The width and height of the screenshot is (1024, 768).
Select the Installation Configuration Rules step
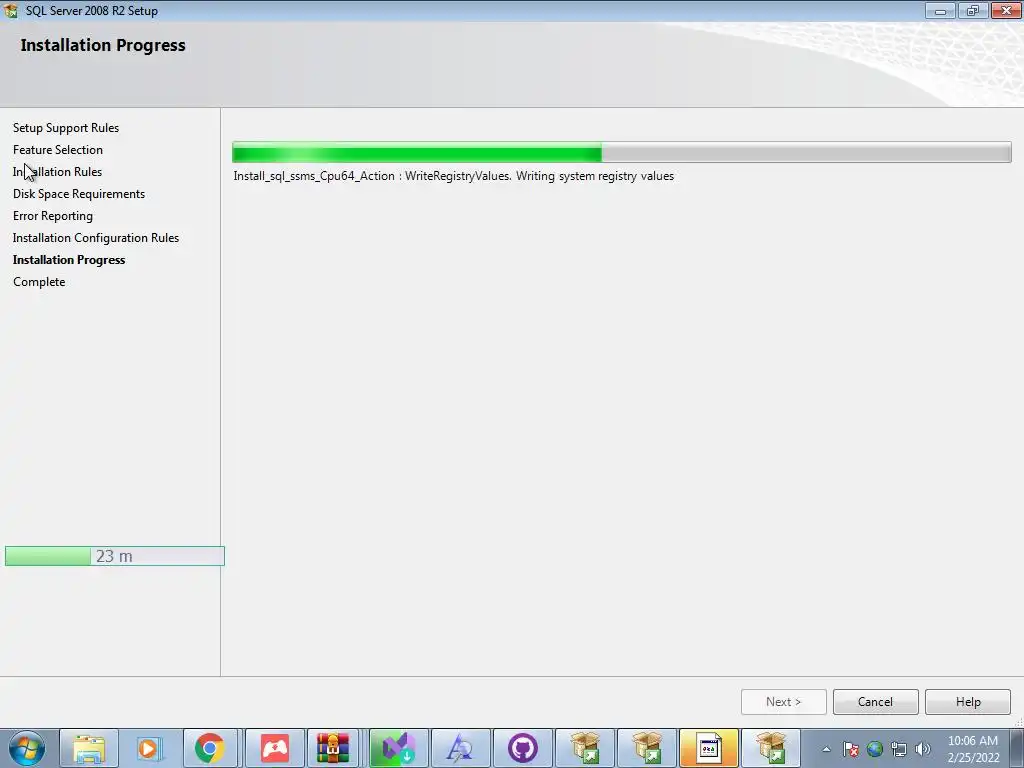(96, 238)
